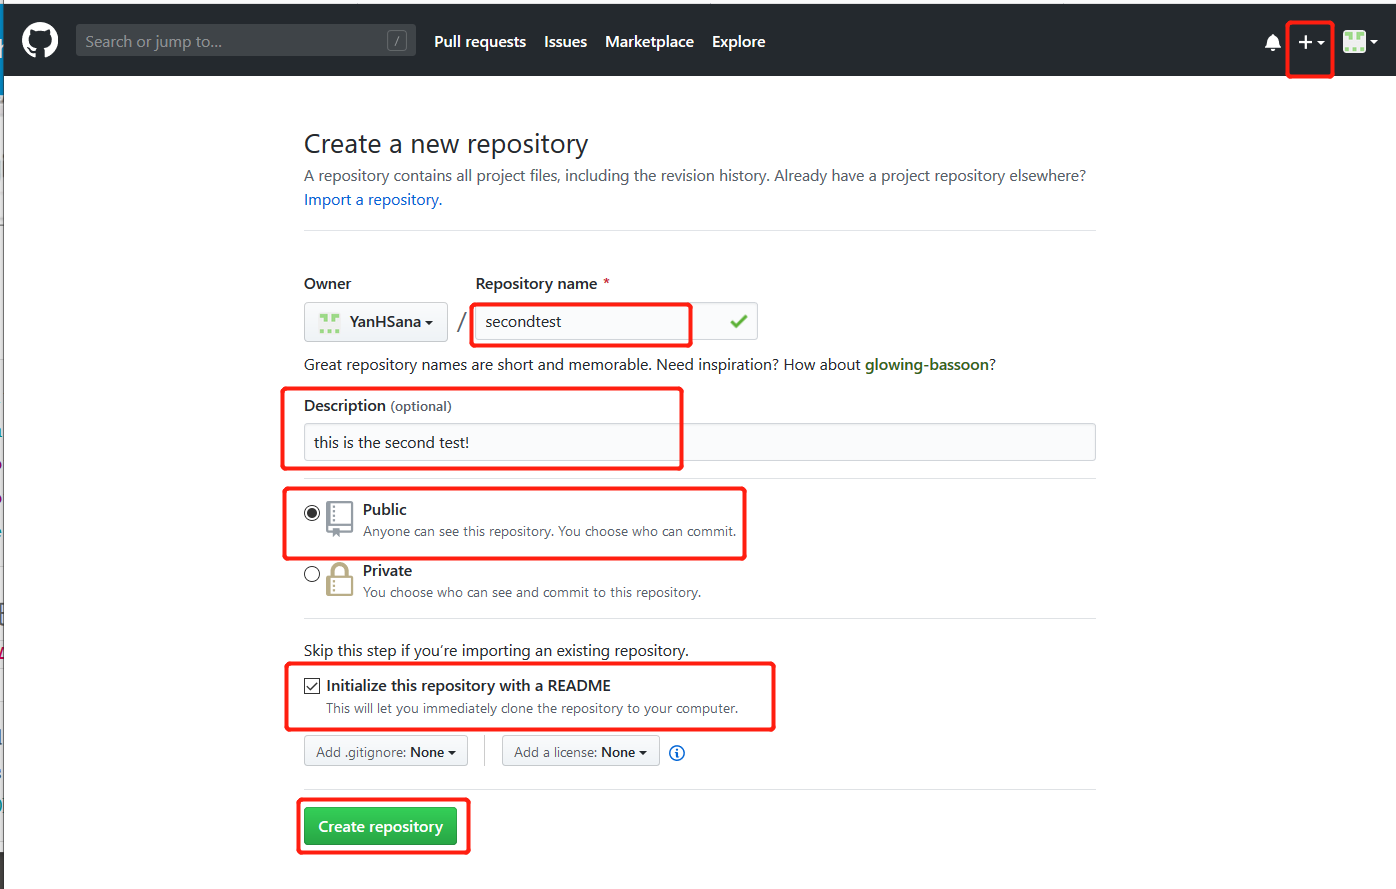Viewport: 1396px width, 889px height.
Task: Click the 'Repository name' label
Action: [x=537, y=284]
